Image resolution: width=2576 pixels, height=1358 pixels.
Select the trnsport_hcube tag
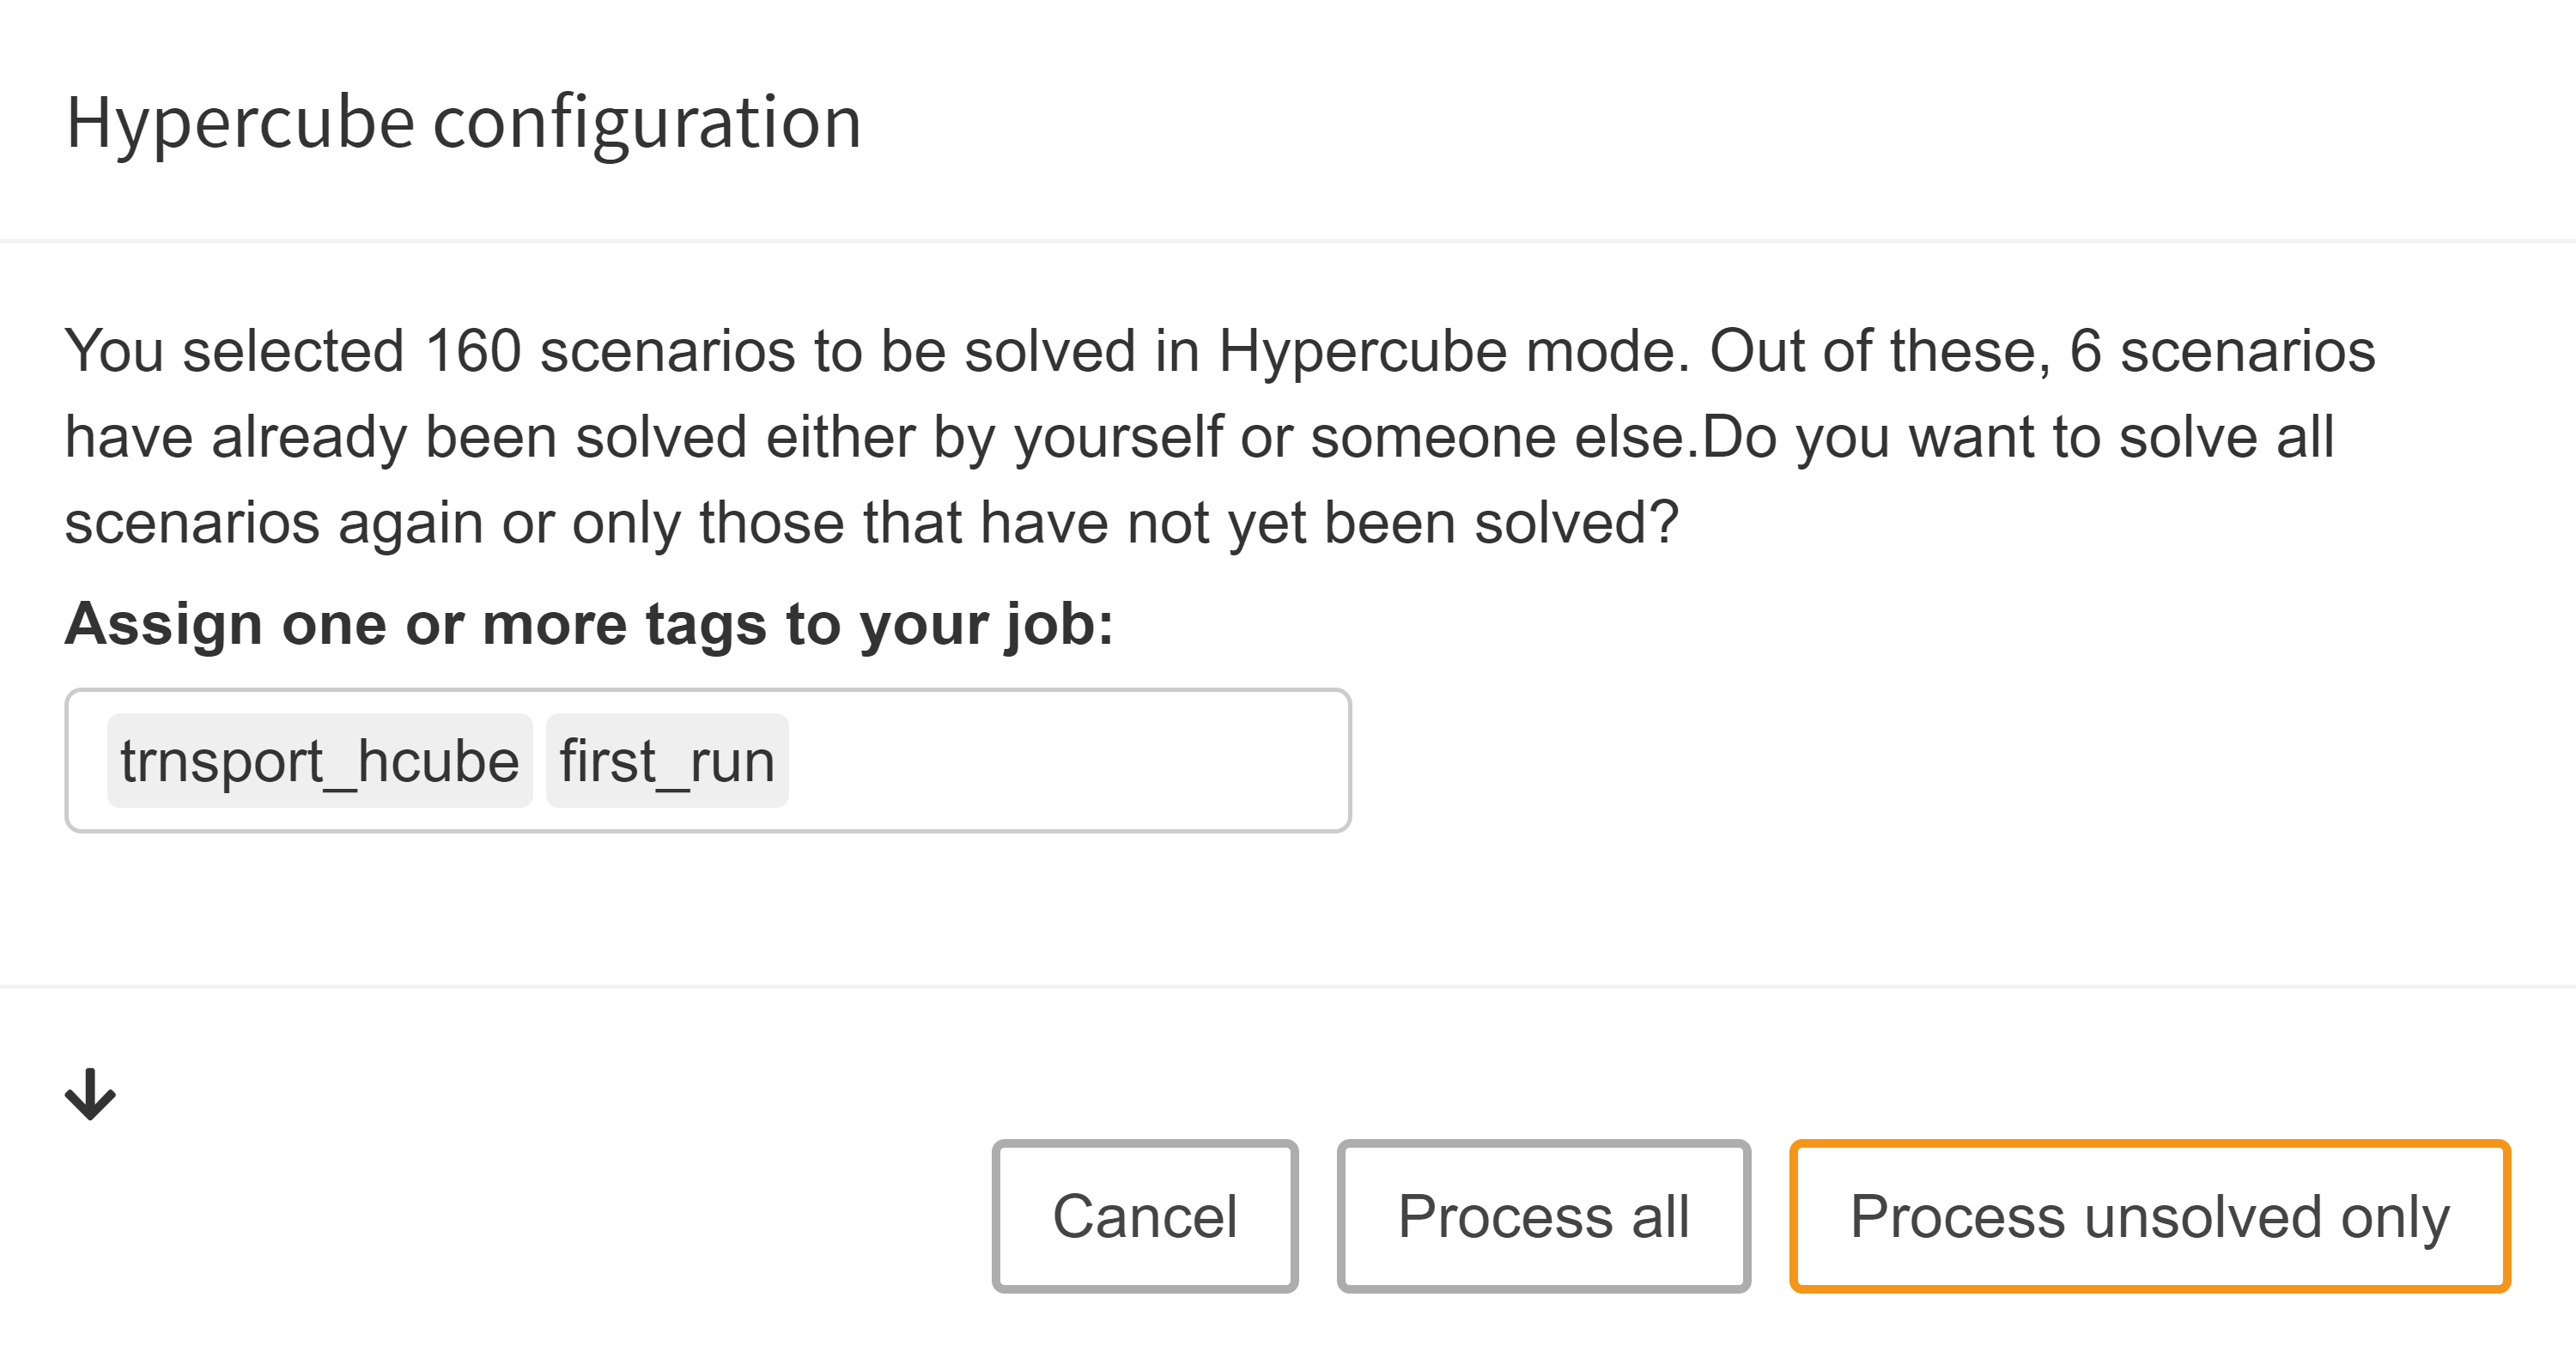(x=319, y=761)
